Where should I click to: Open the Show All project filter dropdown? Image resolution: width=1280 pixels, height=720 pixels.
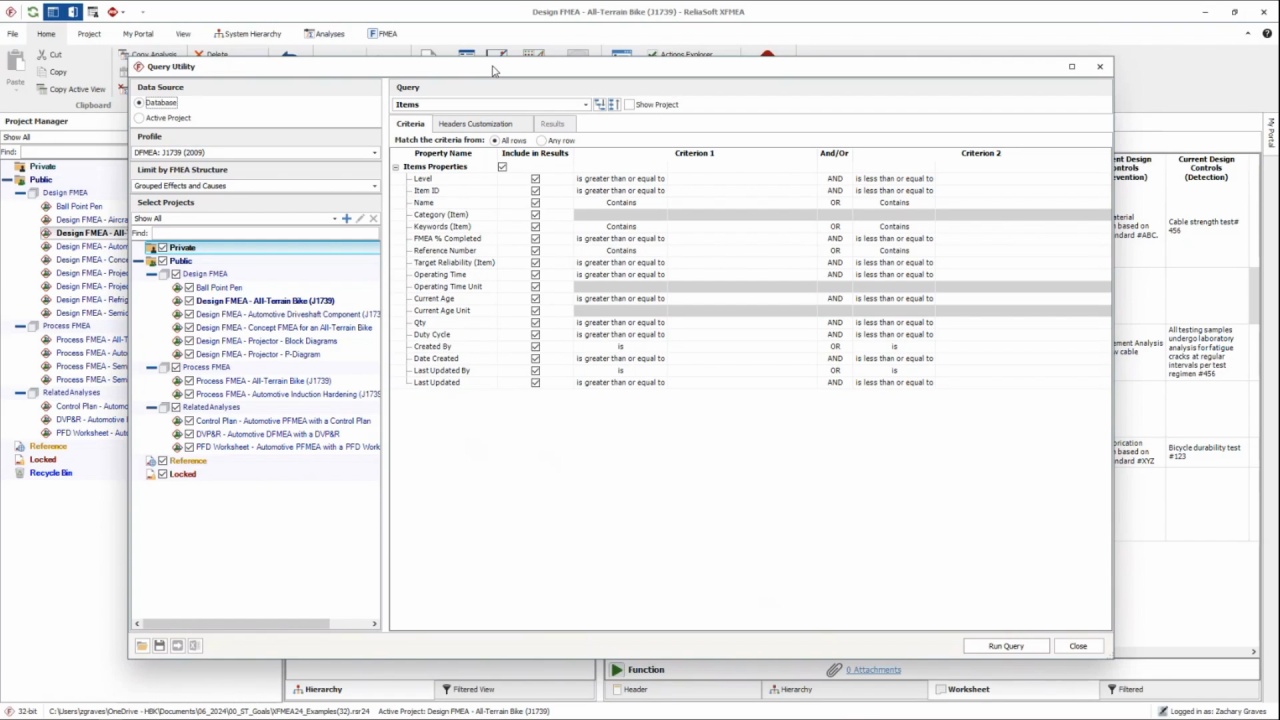click(335, 219)
